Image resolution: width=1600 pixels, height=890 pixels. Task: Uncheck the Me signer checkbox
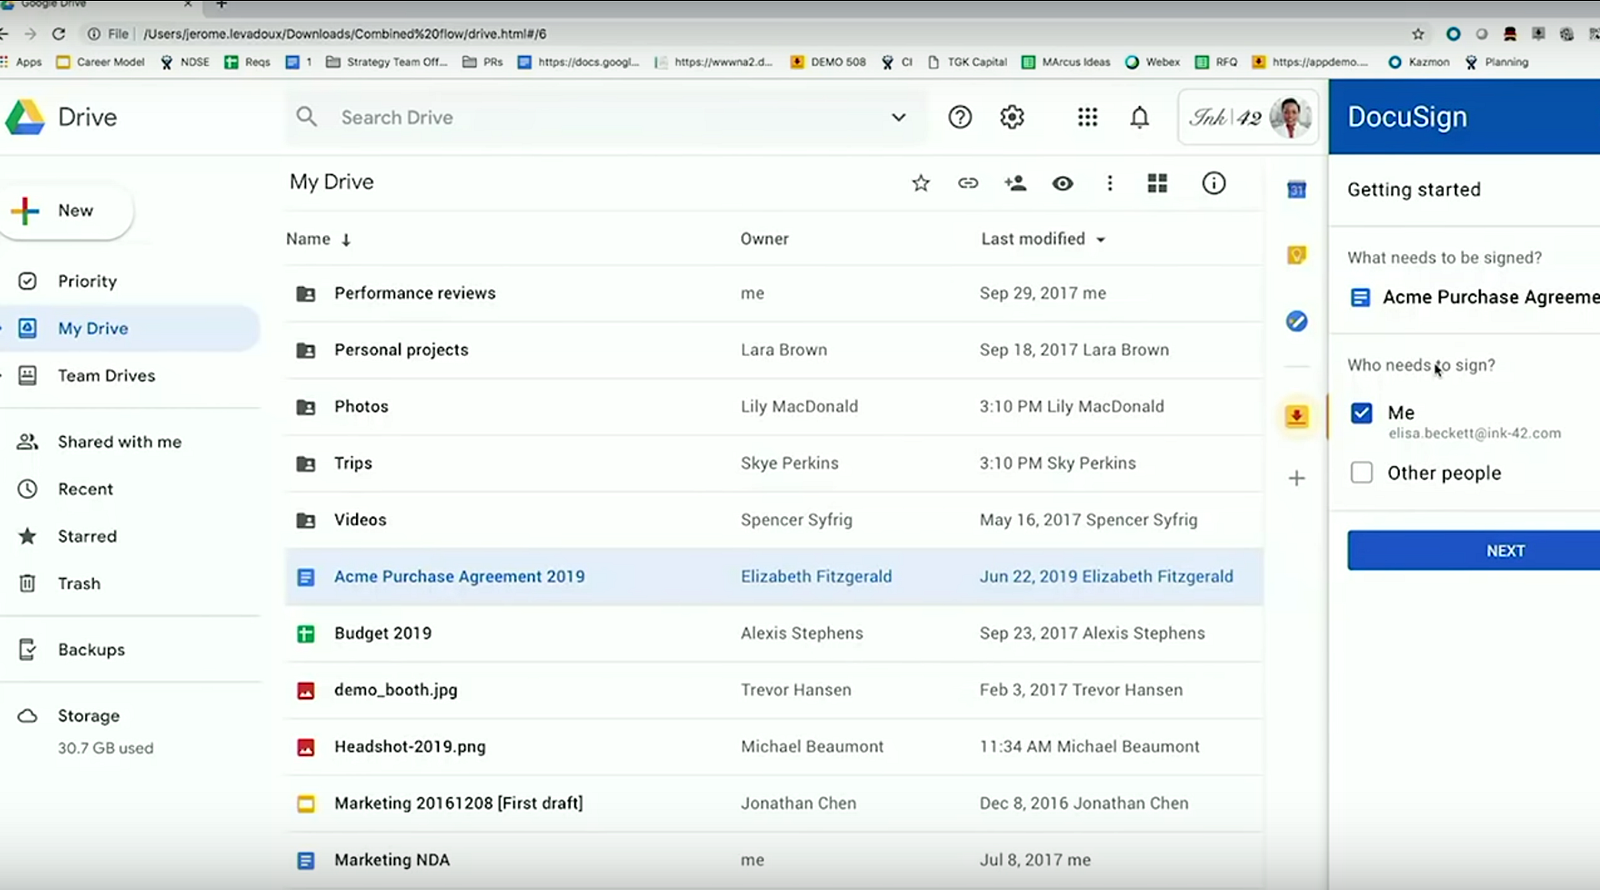[x=1362, y=413]
